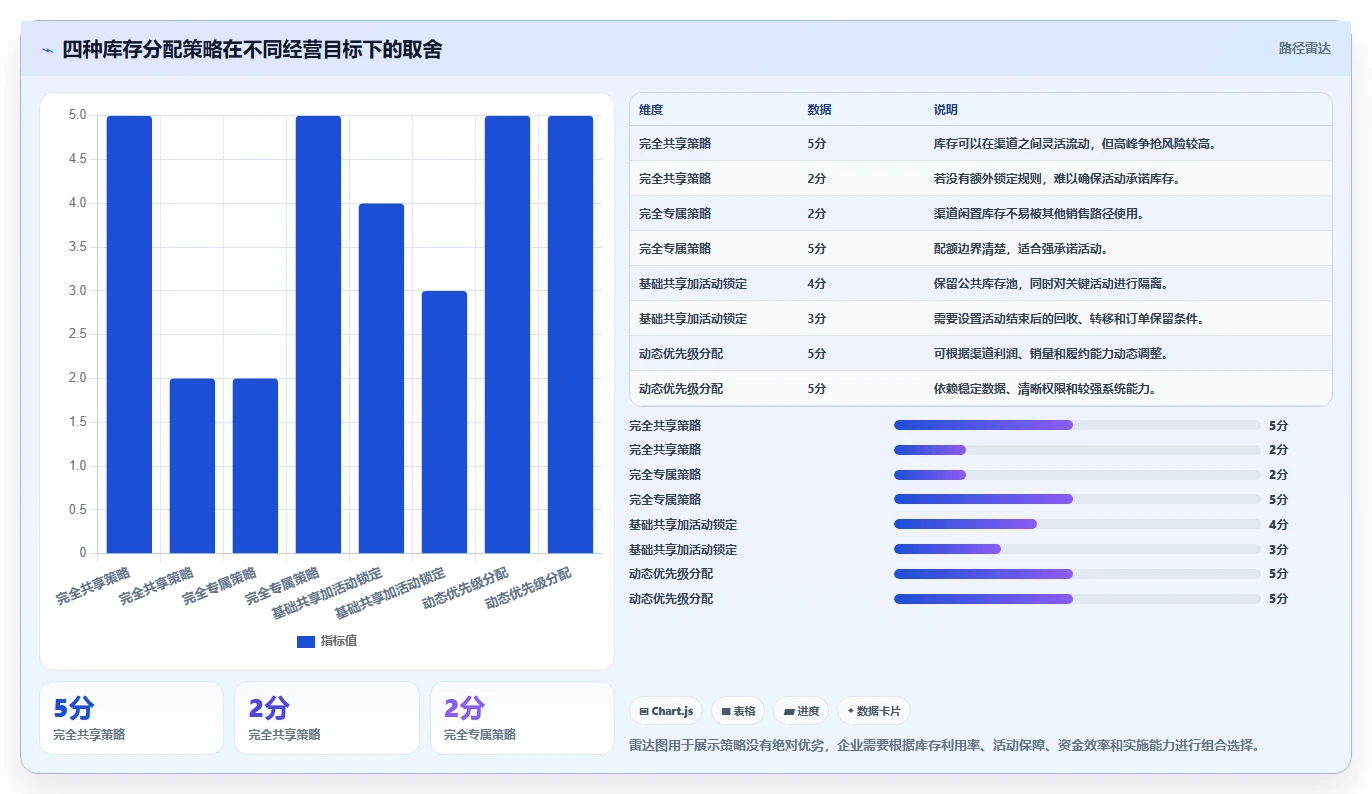1372x794 pixels.
Task: Click the 完全共享策略 chart bar reaching 2.0
Action: [192, 465]
